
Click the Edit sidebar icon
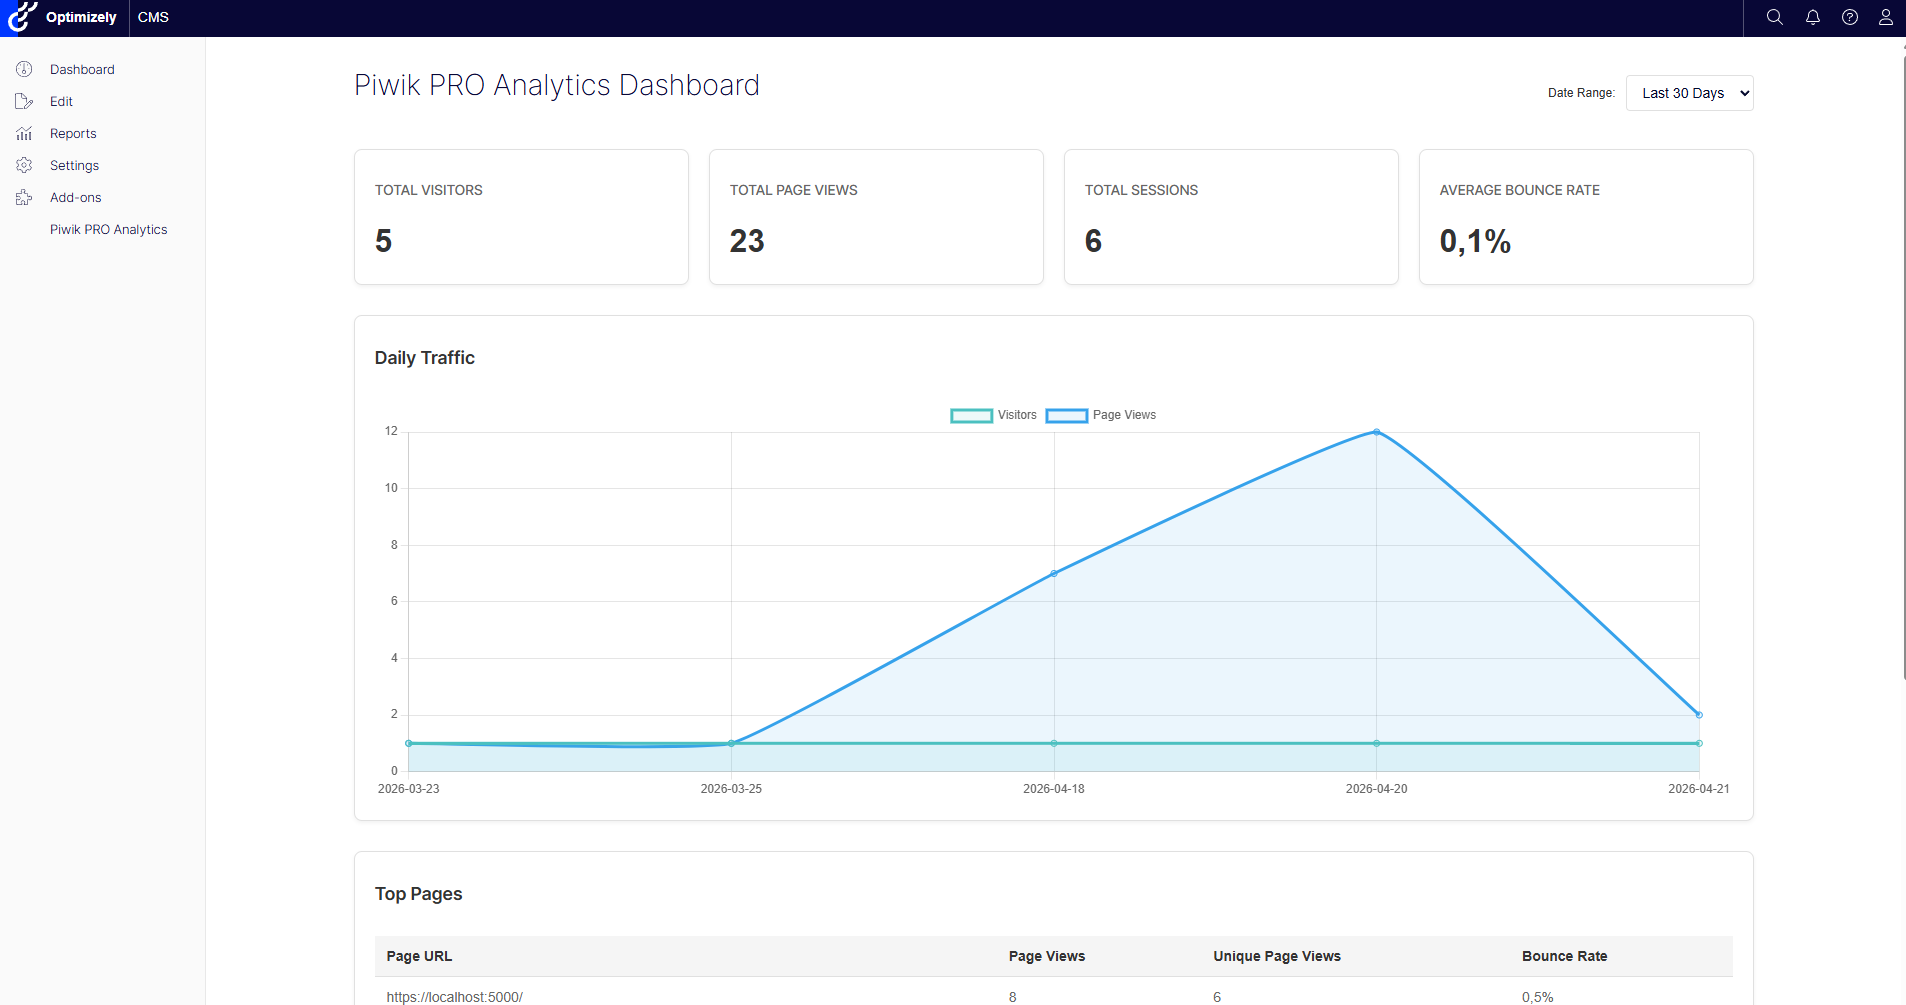pos(24,101)
